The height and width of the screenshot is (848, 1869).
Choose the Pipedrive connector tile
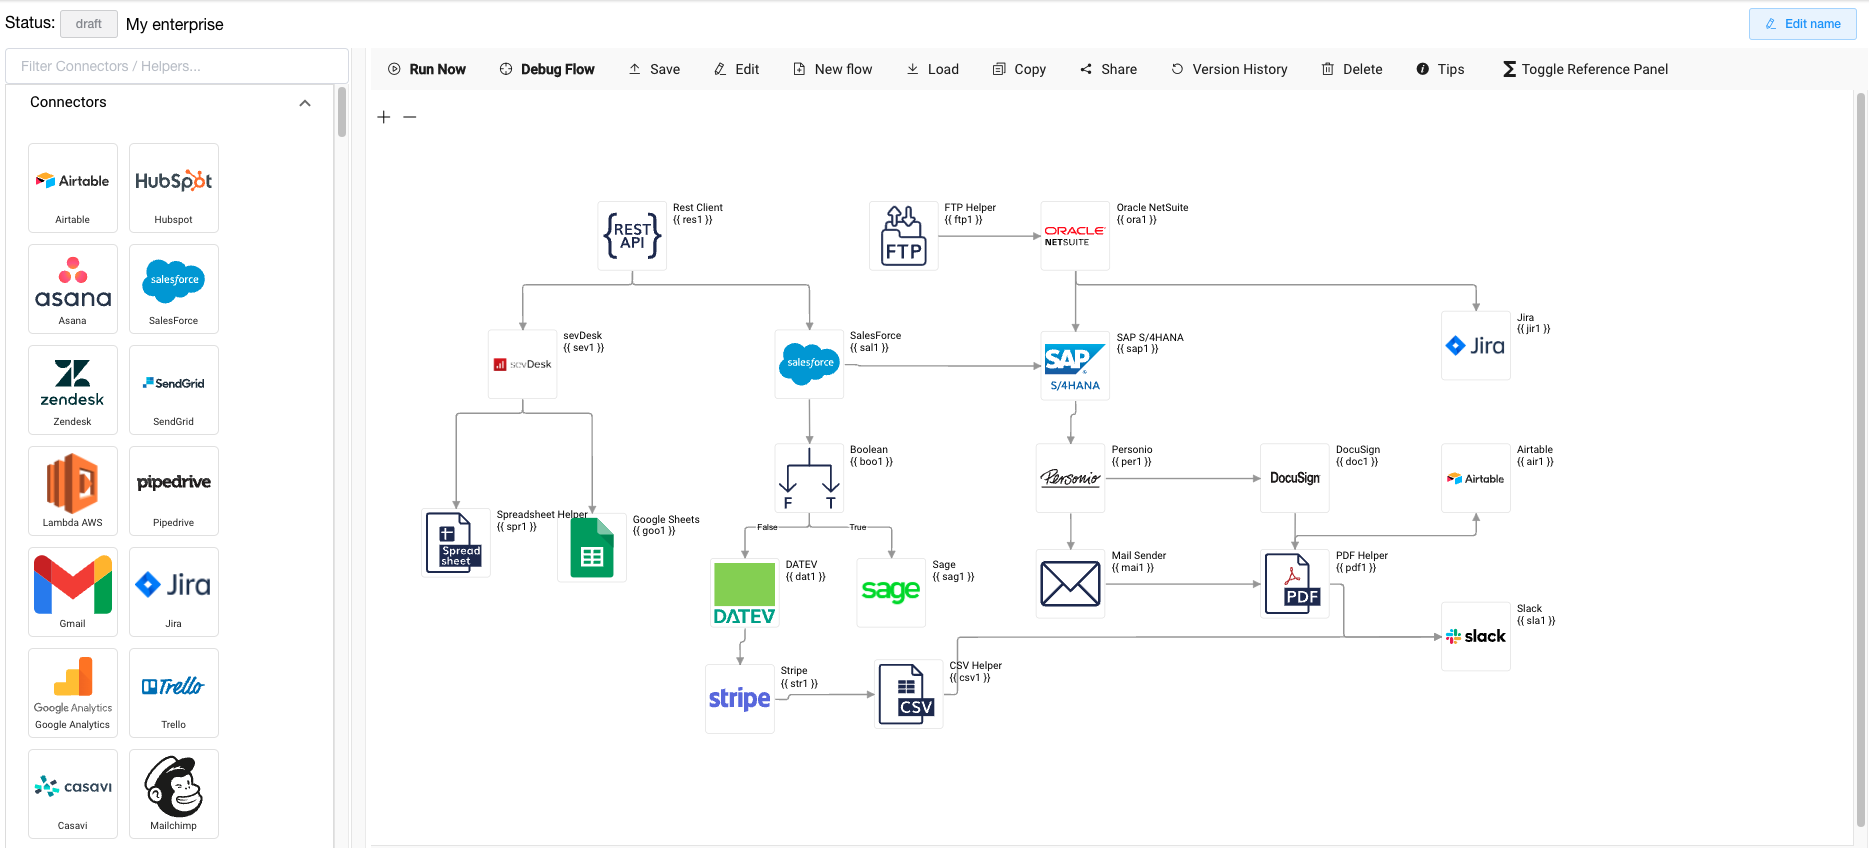click(174, 491)
